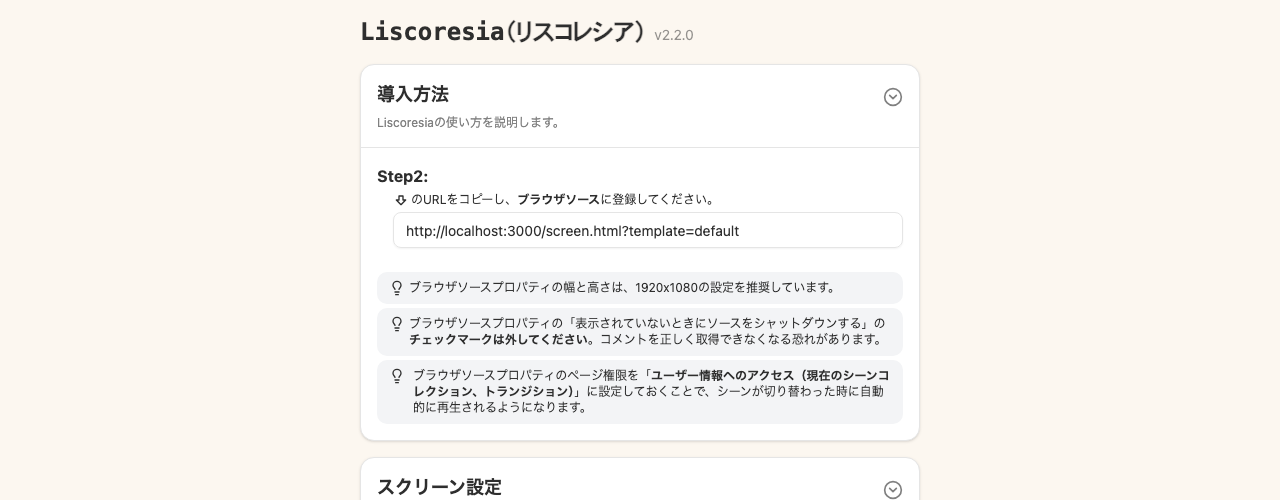Click the bold ブラウザソース text
Viewport: 1280px width, 500px height.
559,199
